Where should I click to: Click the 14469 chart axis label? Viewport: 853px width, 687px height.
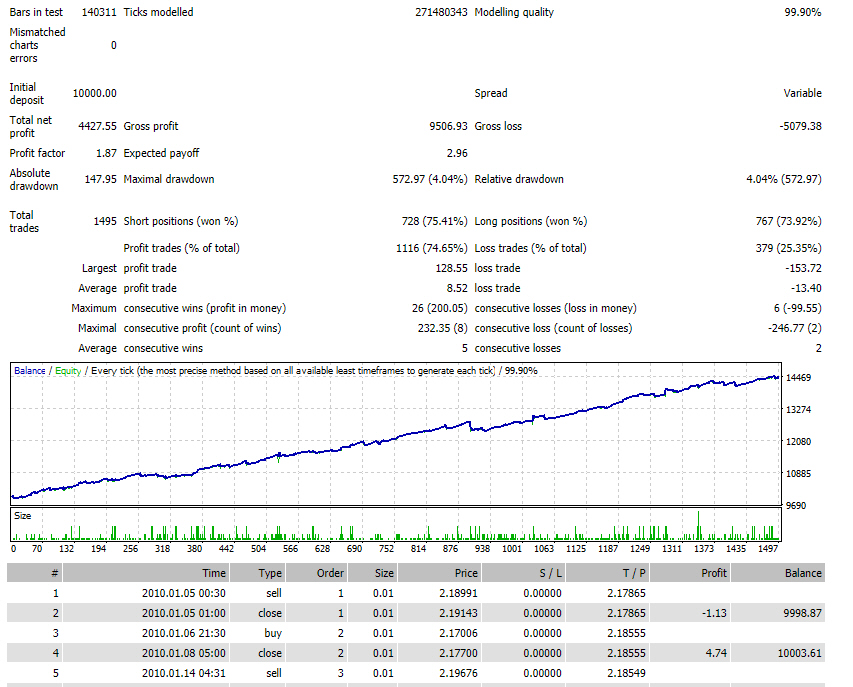(x=798, y=377)
